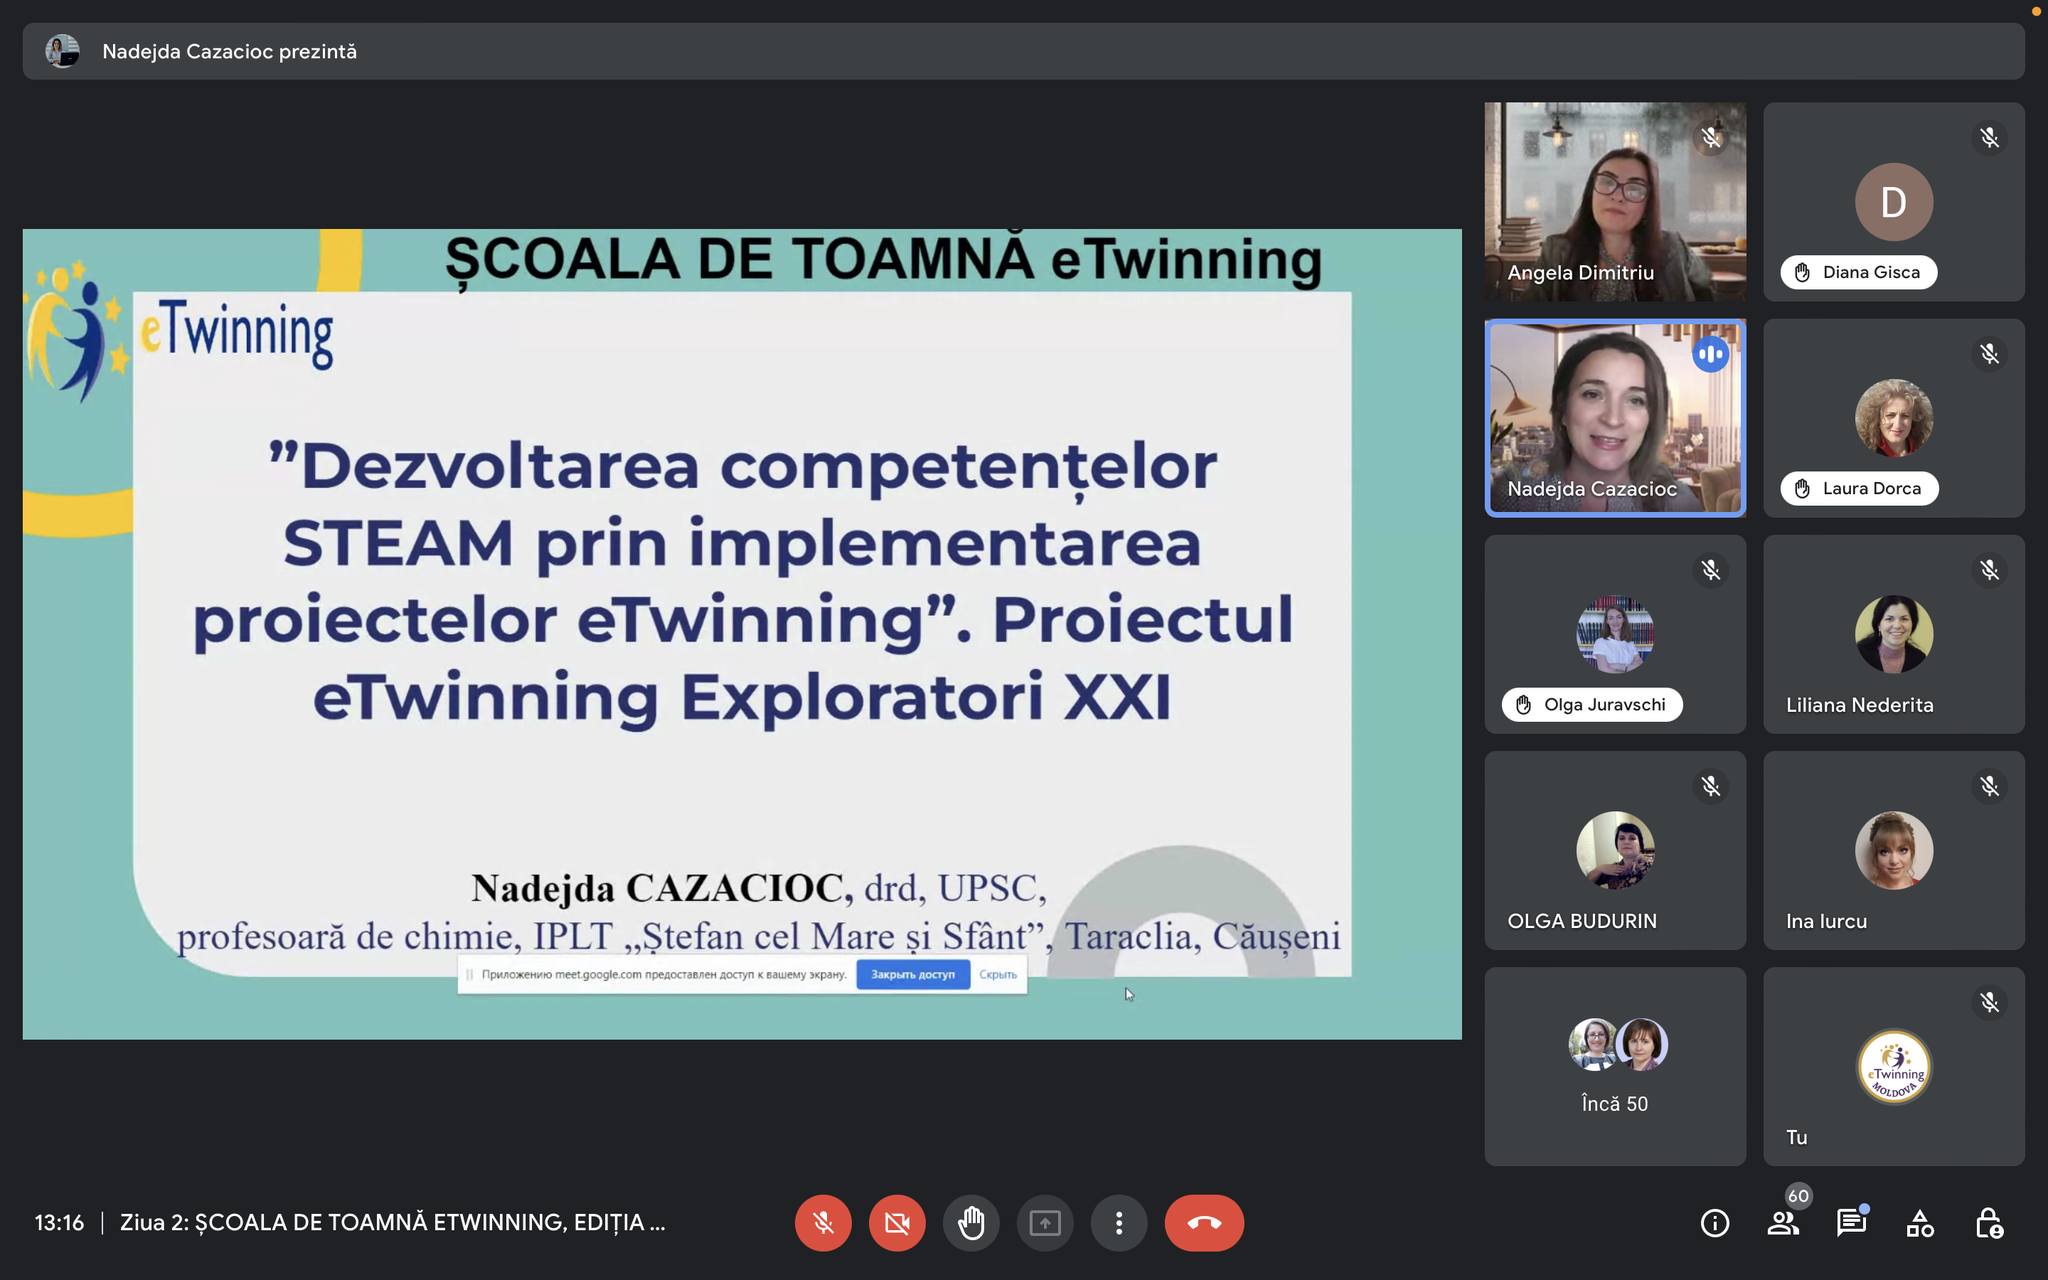
Task: Lower the raised hand button
Action: pyautogui.click(x=971, y=1223)
